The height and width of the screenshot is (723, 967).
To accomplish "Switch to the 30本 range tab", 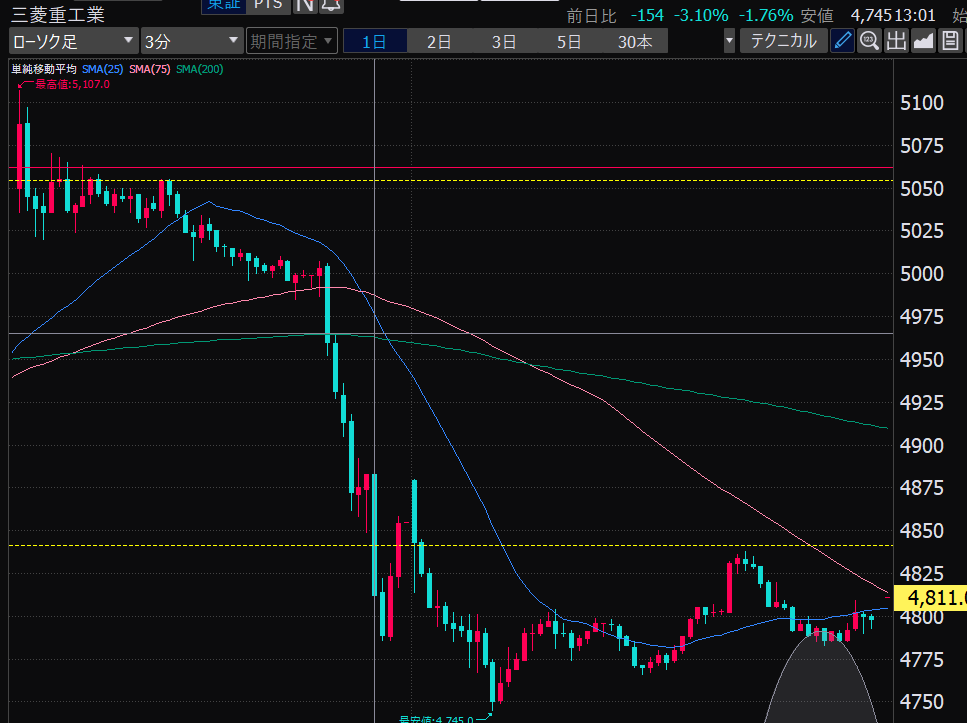I will 635,41.
